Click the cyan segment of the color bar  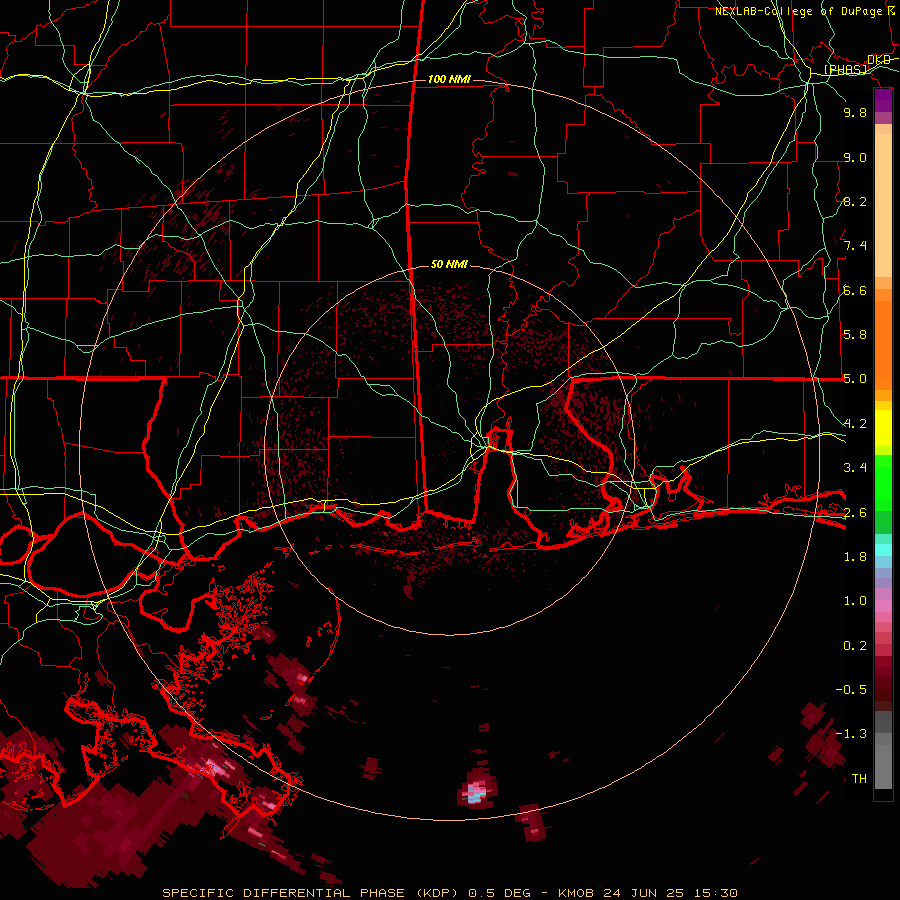[x=883, y=550]
